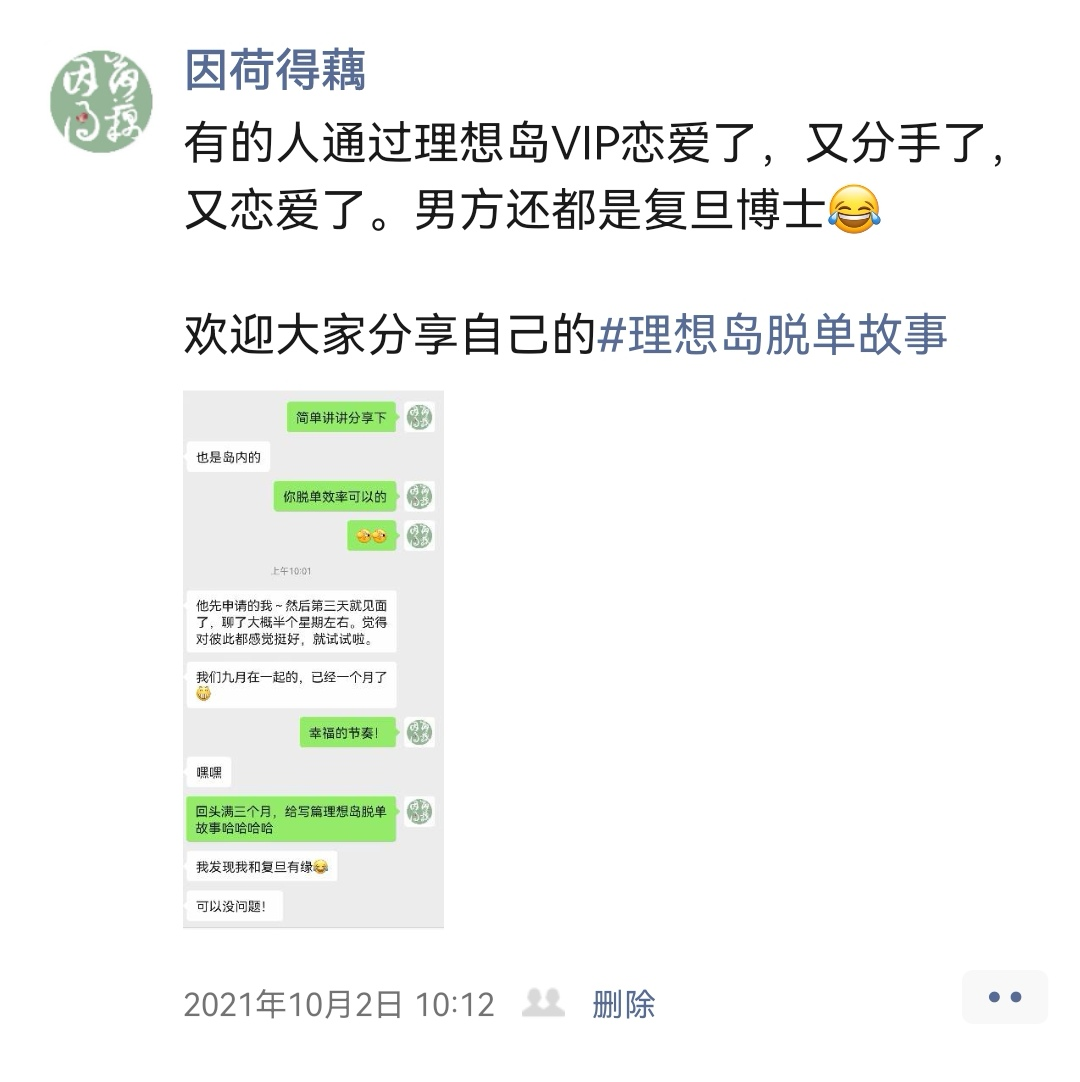Click the 删除 delete link
Image resolution: width=1080 pixels, height=1082 pixels.
click(623, 1004)
